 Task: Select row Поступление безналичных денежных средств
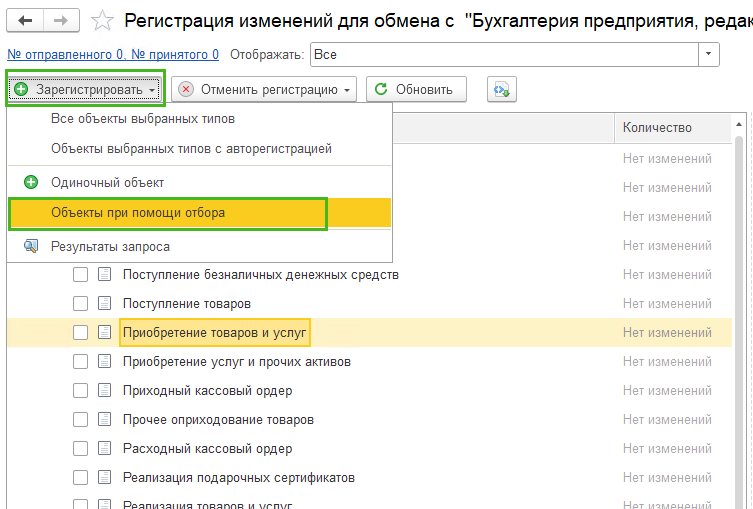(370, 275)
